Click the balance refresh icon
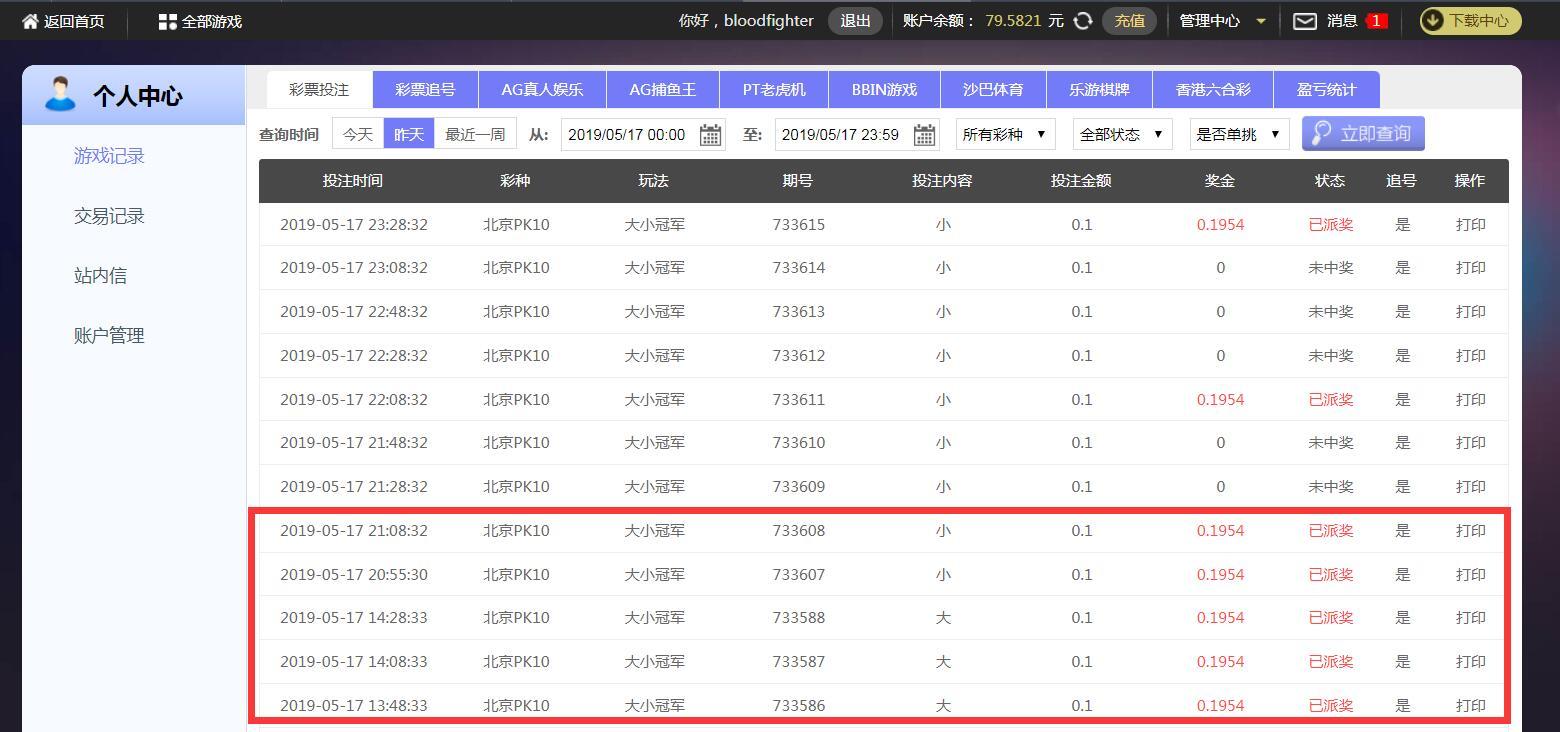 click(x=1082, y=21)
